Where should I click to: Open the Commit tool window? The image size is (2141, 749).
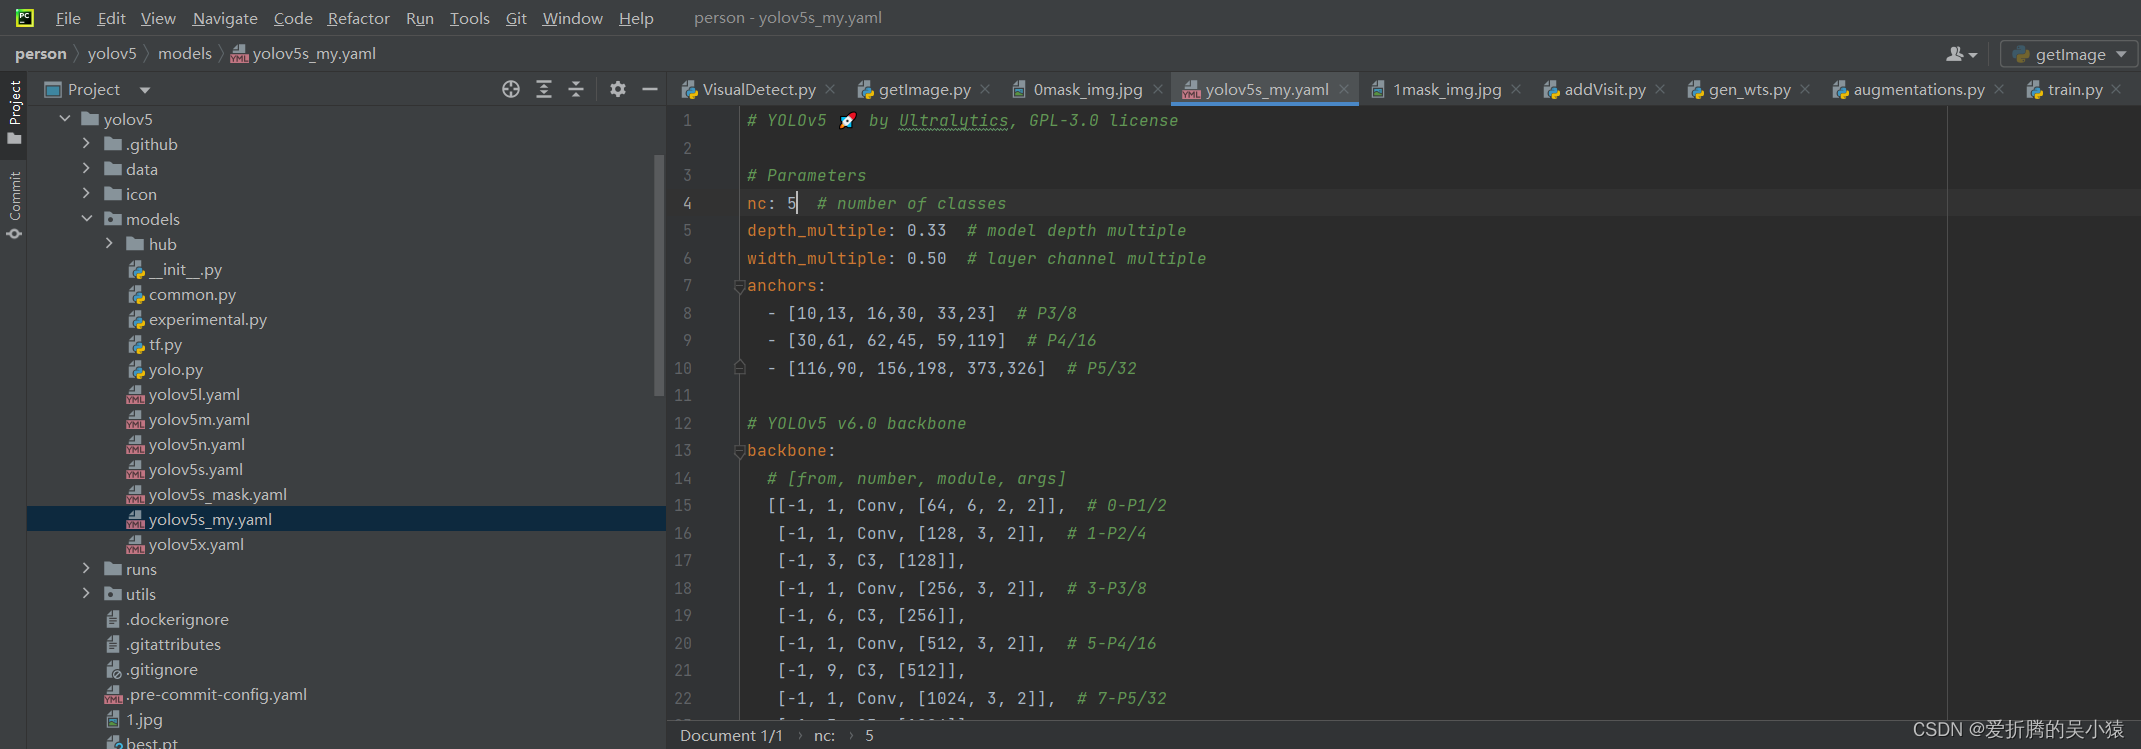(x=14, y=205)
